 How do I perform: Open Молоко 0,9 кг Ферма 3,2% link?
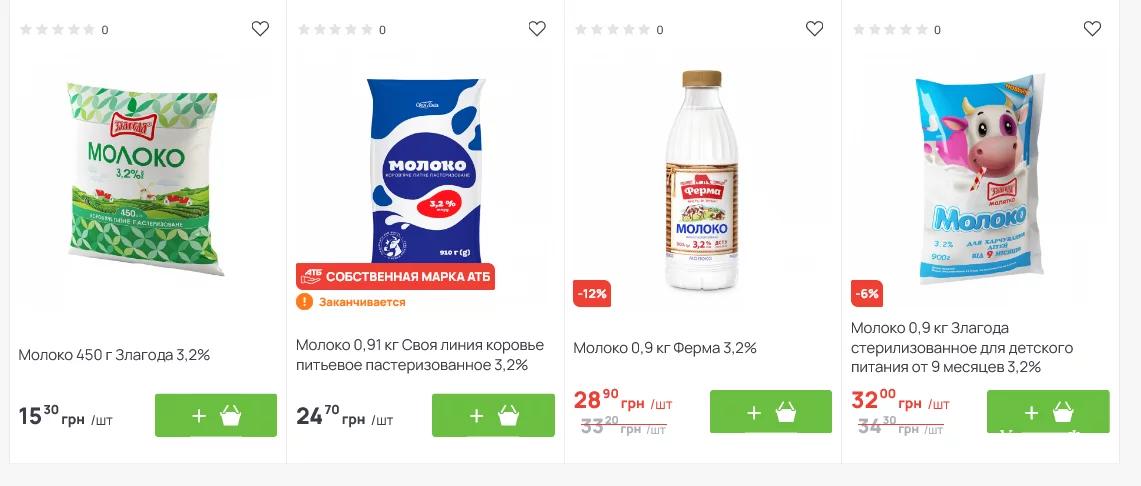(x=665, y=348)
